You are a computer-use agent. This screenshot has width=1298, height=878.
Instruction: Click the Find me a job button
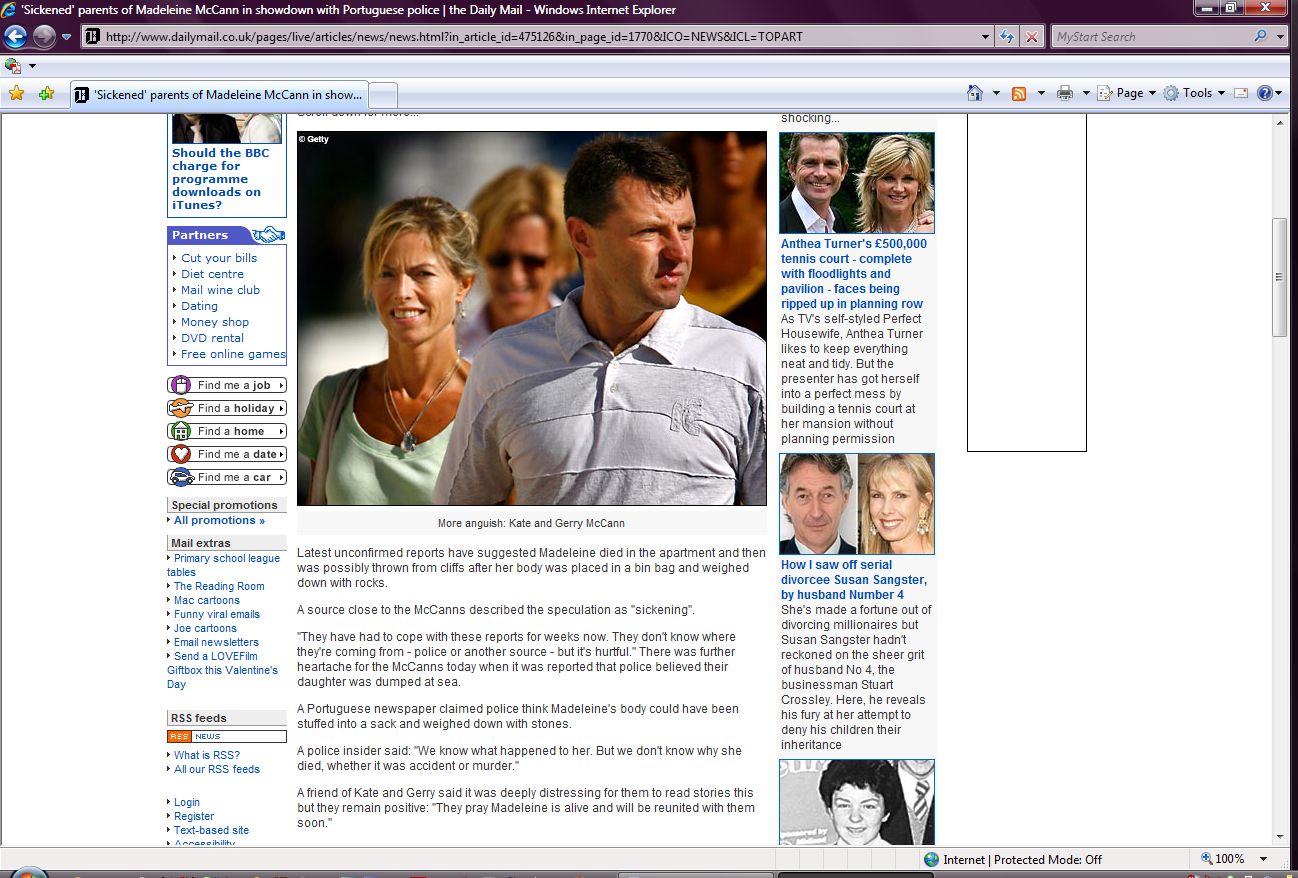coord(227,385)
